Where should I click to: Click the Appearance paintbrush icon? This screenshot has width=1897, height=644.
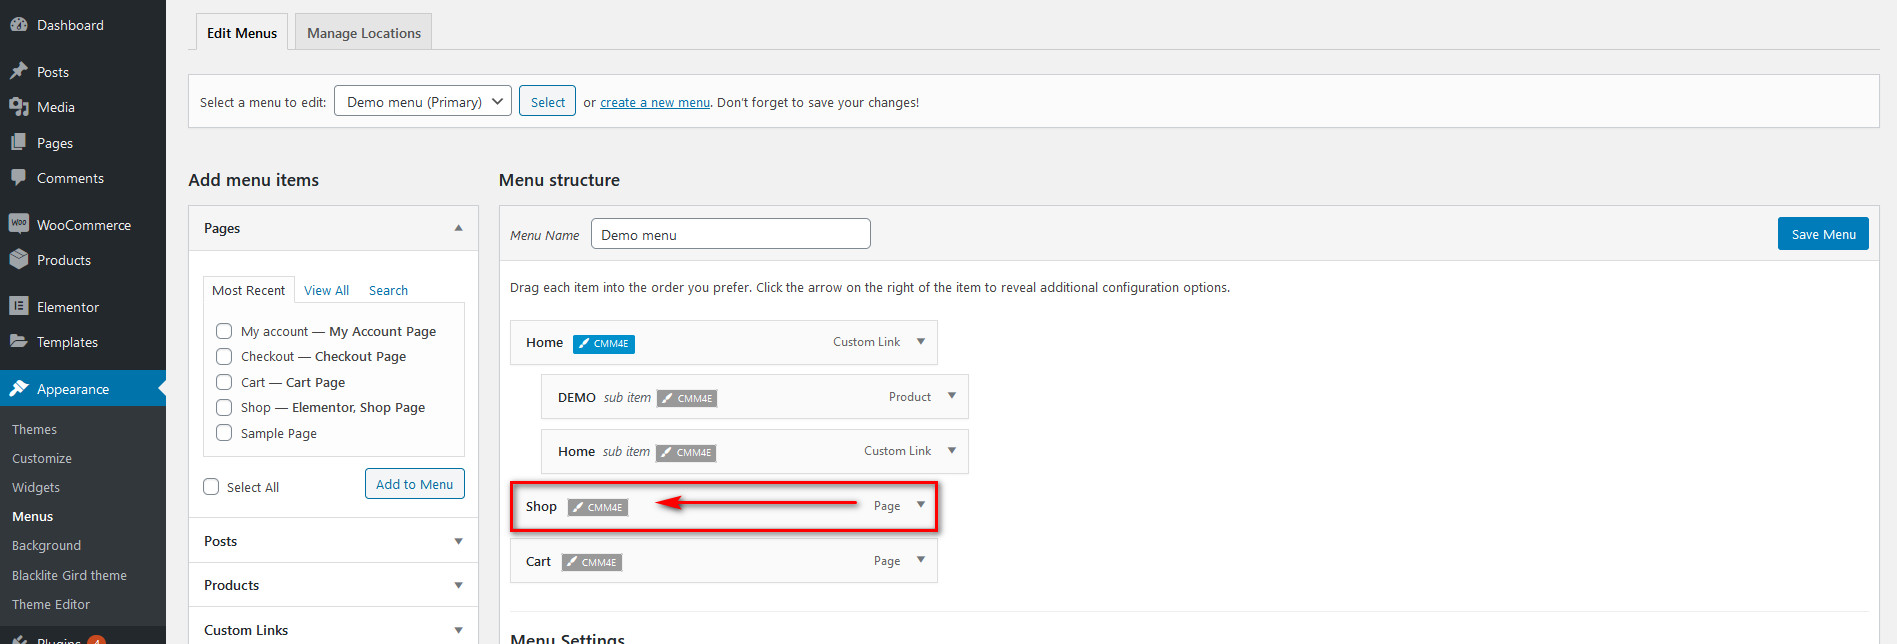tap(19, 388)
